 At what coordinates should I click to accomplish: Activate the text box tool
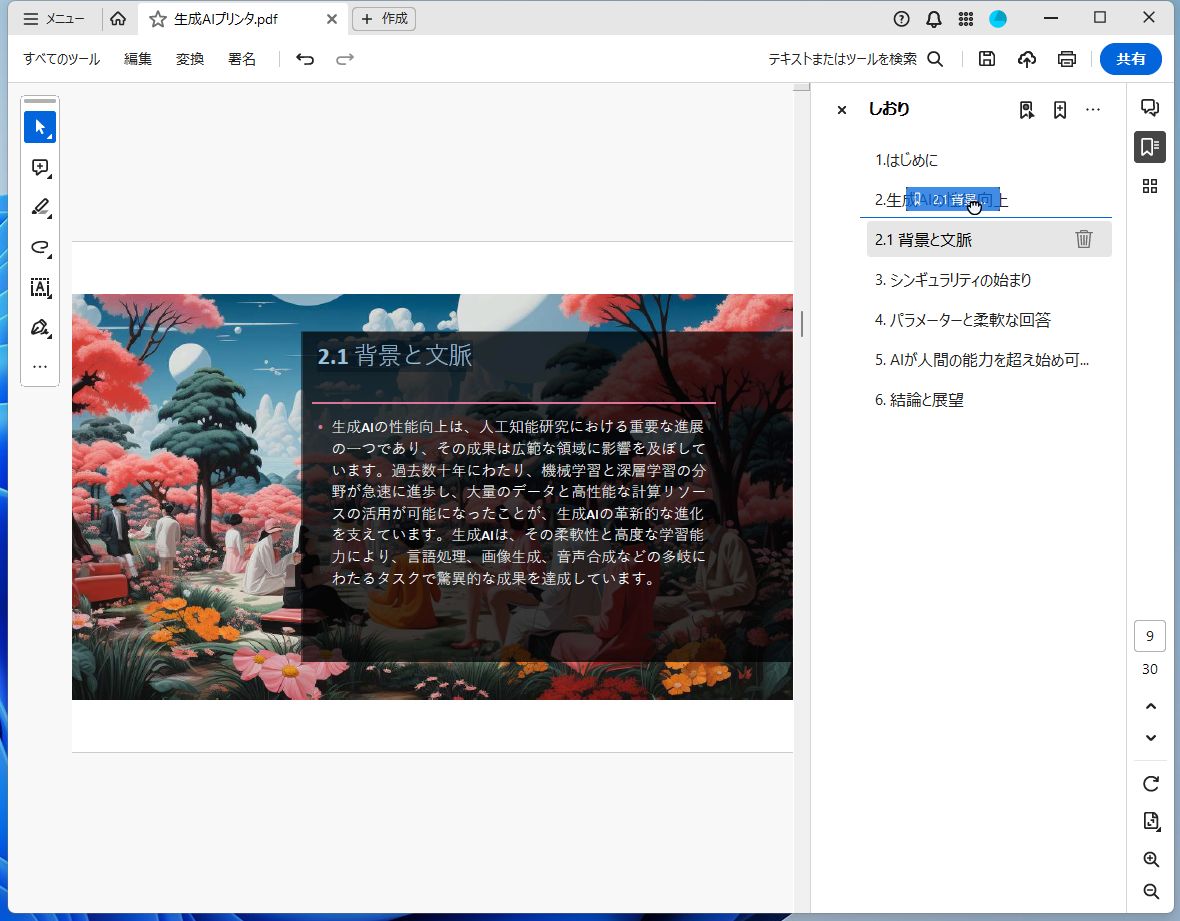pyautogui.click(x=40, y=287)
